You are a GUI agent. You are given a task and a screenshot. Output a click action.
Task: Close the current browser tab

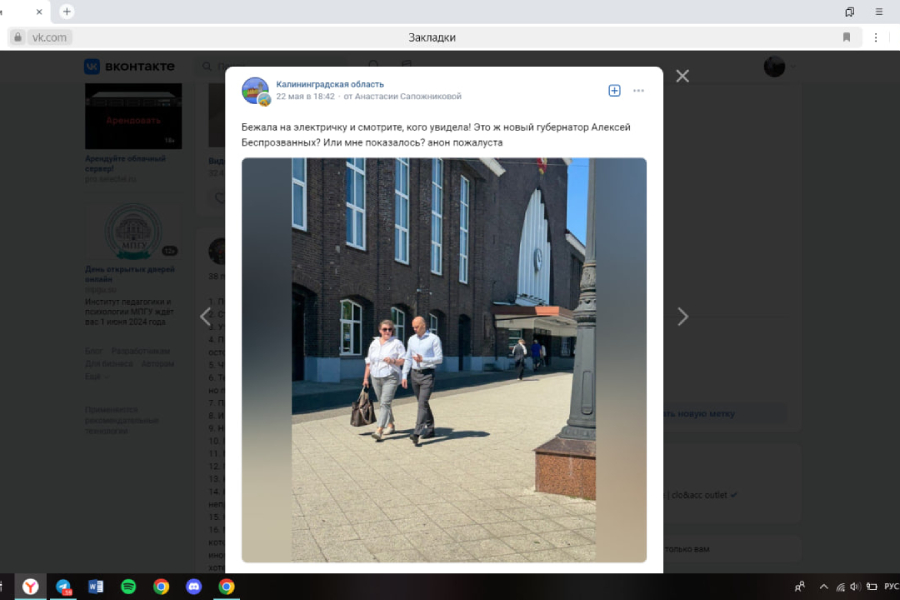(40, 11)
